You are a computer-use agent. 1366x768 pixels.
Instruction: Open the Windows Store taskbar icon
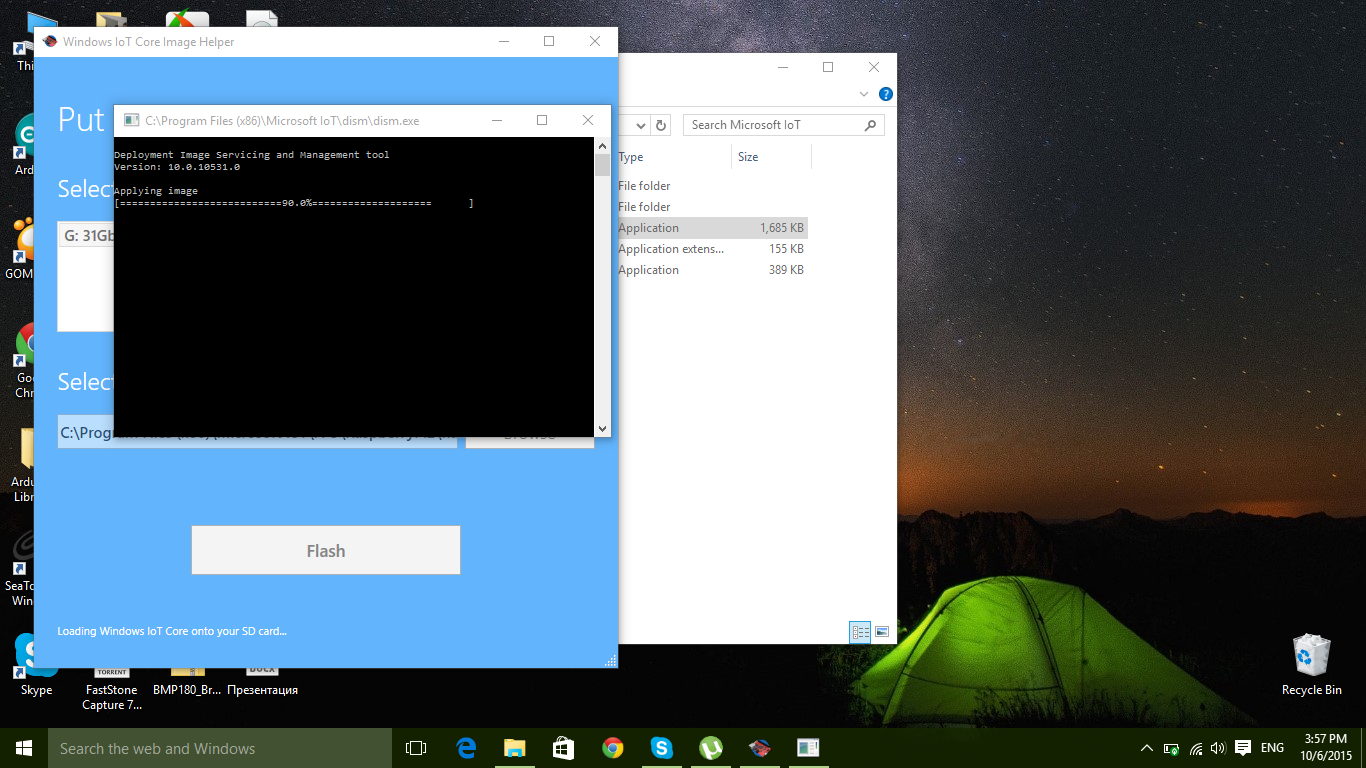tap(564, 748)
